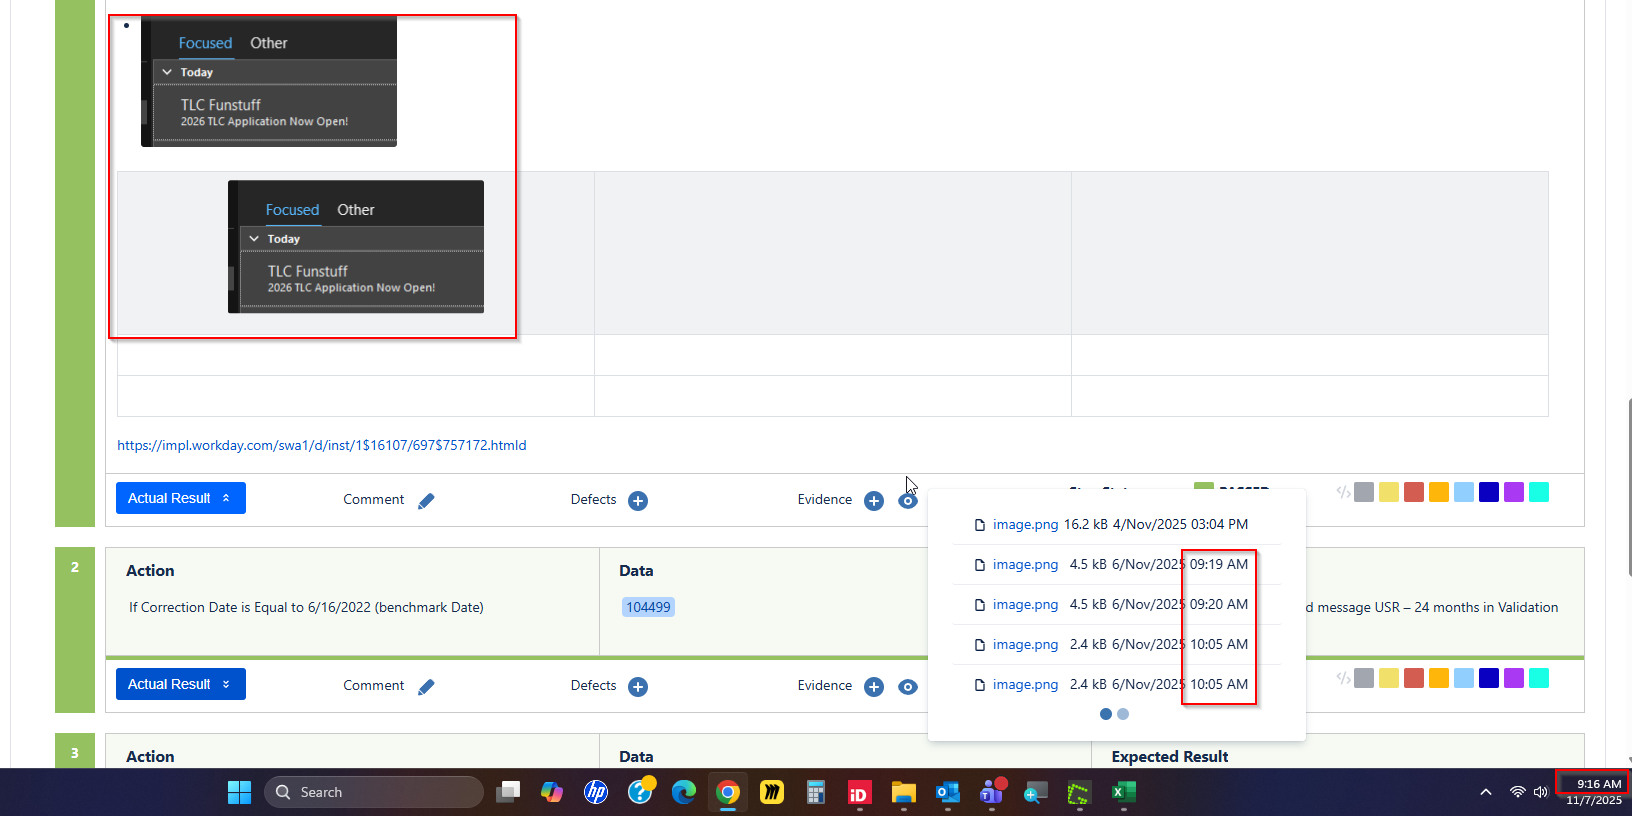
Task: Click the 104499 data tag
Action: (x=648, y=607)
